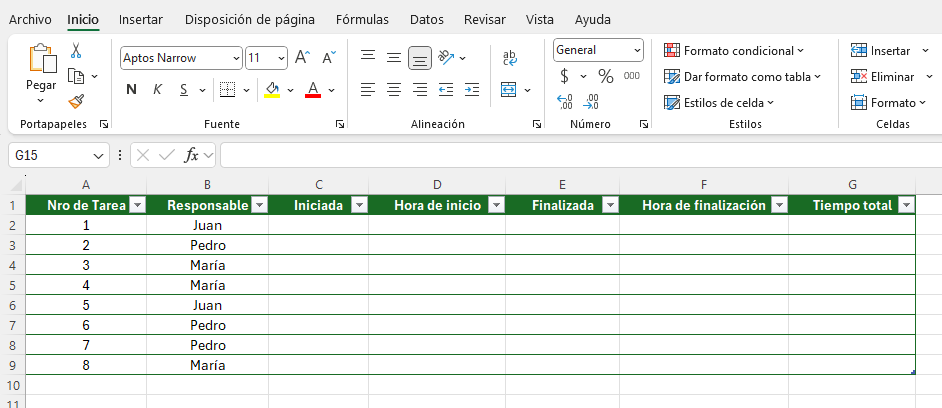Open the Hora de finalización filter dropdown

coord(779,206)
